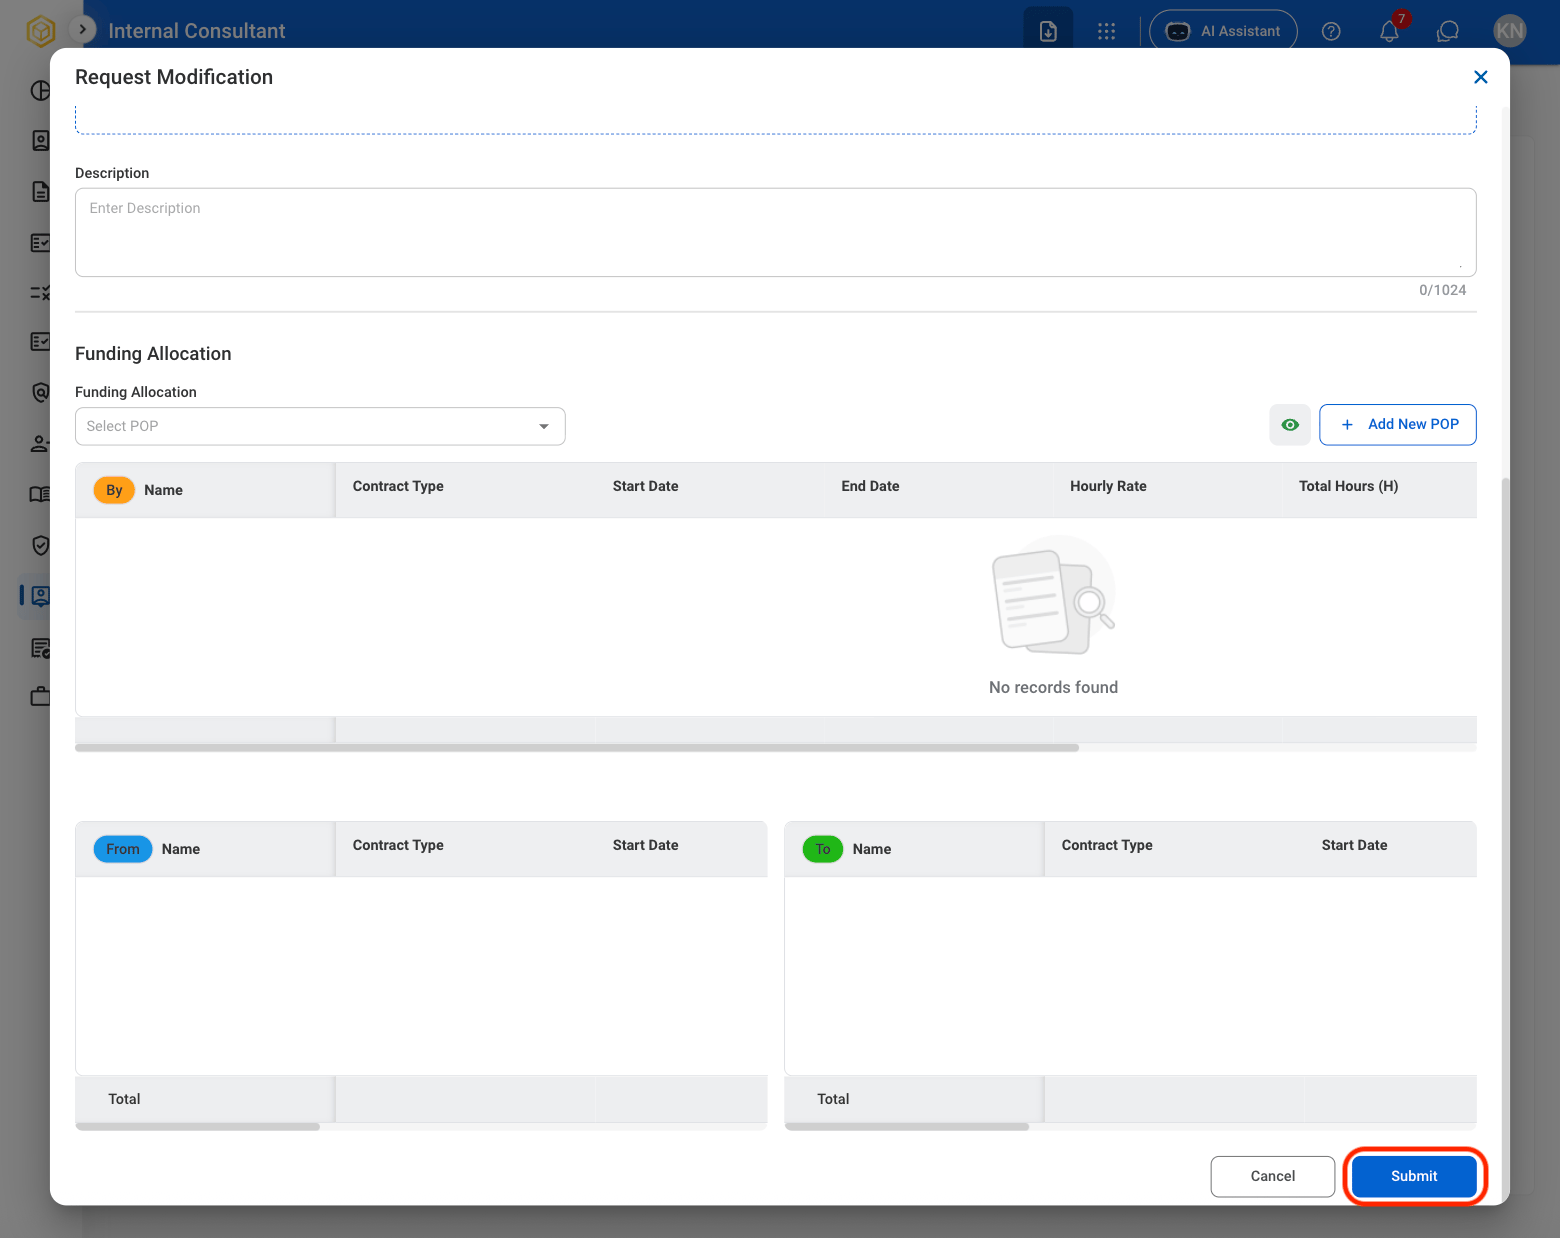The width and height of the screenshot is (1560, 1238).
Task: Click the Total Hours (H) column header
Action: pos(1348,486)
